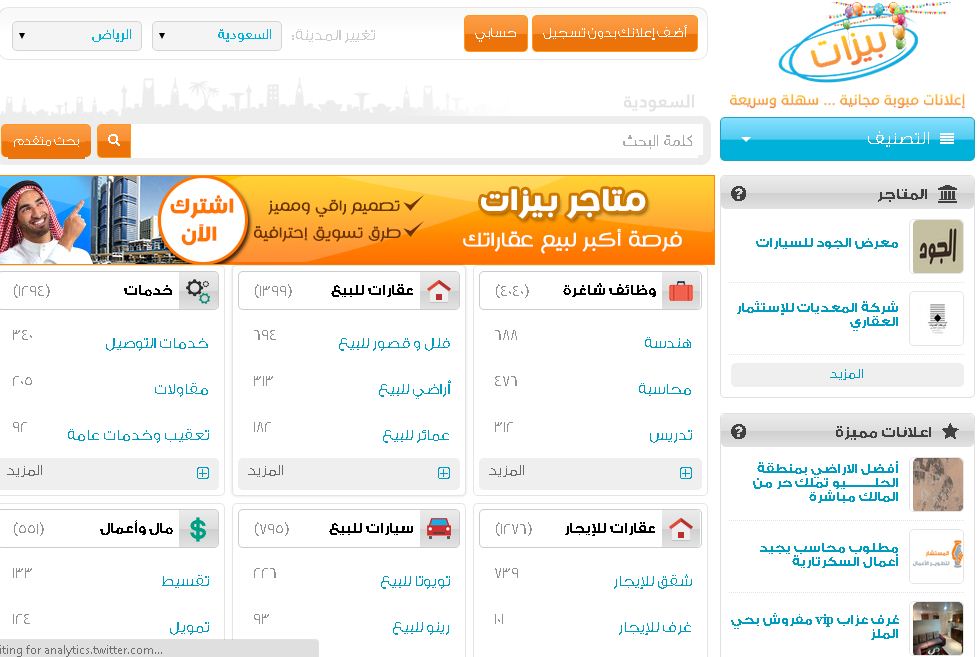Open أراضي للبيع category
Screen dimensions: 980x657
point(414,389)
